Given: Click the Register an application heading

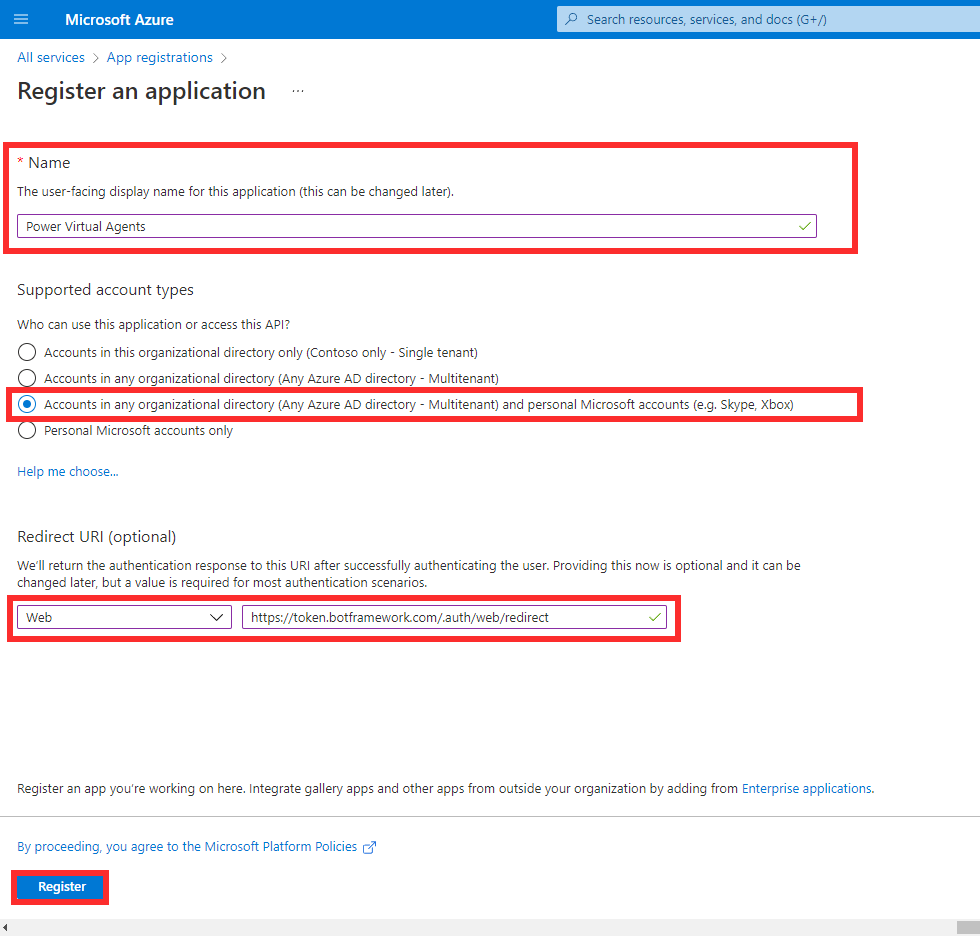Looking at the screenshot, I should click(x=141, y=91).
